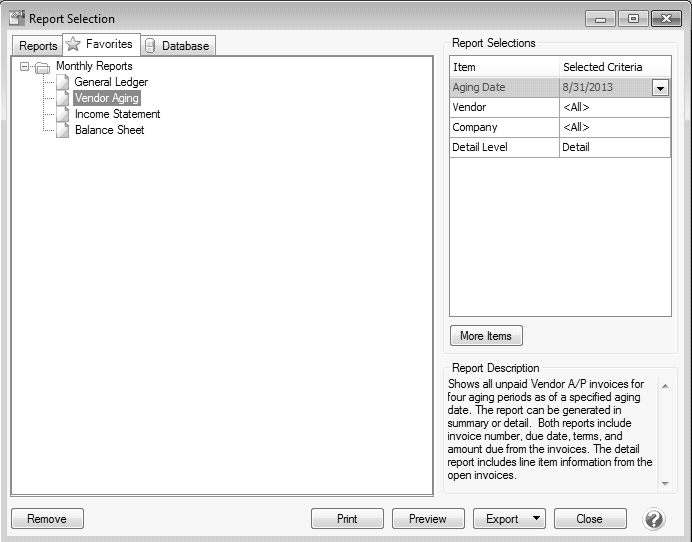Remove the selected favorite report
The width and height of the screenshot is (692, 542).
(47, 519)
